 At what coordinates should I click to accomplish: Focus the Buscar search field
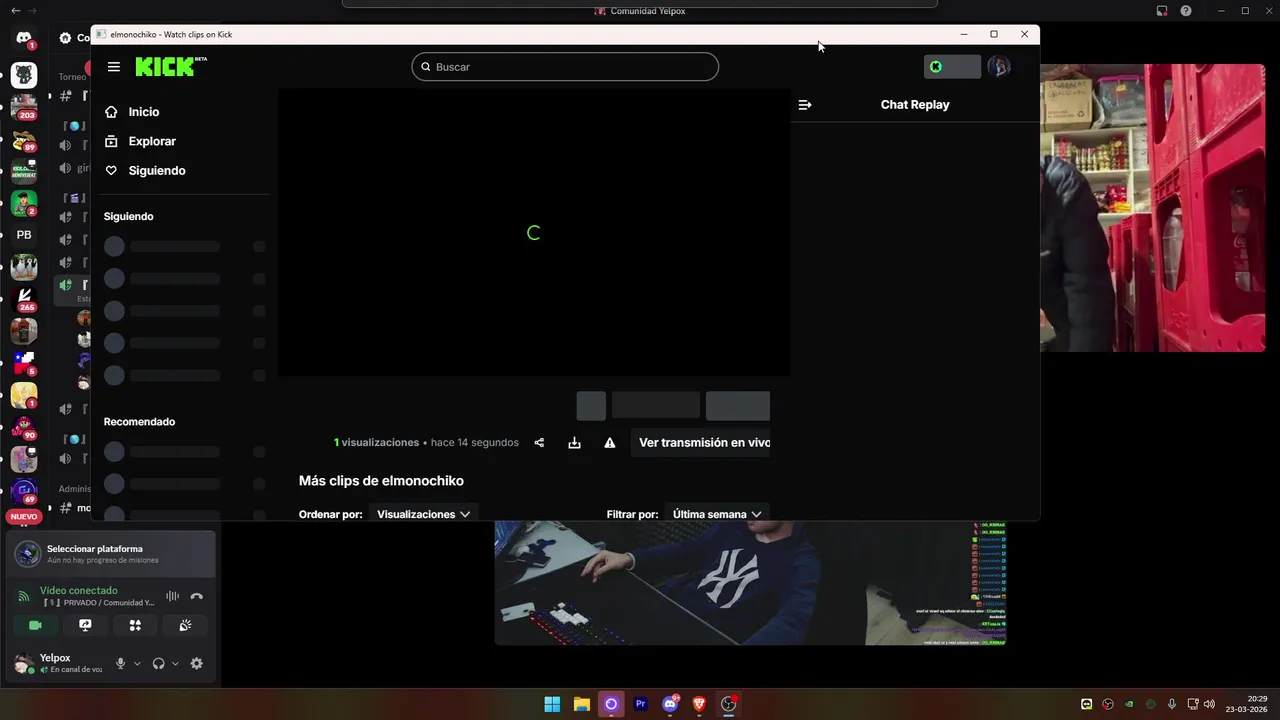(x=565, y=67)
